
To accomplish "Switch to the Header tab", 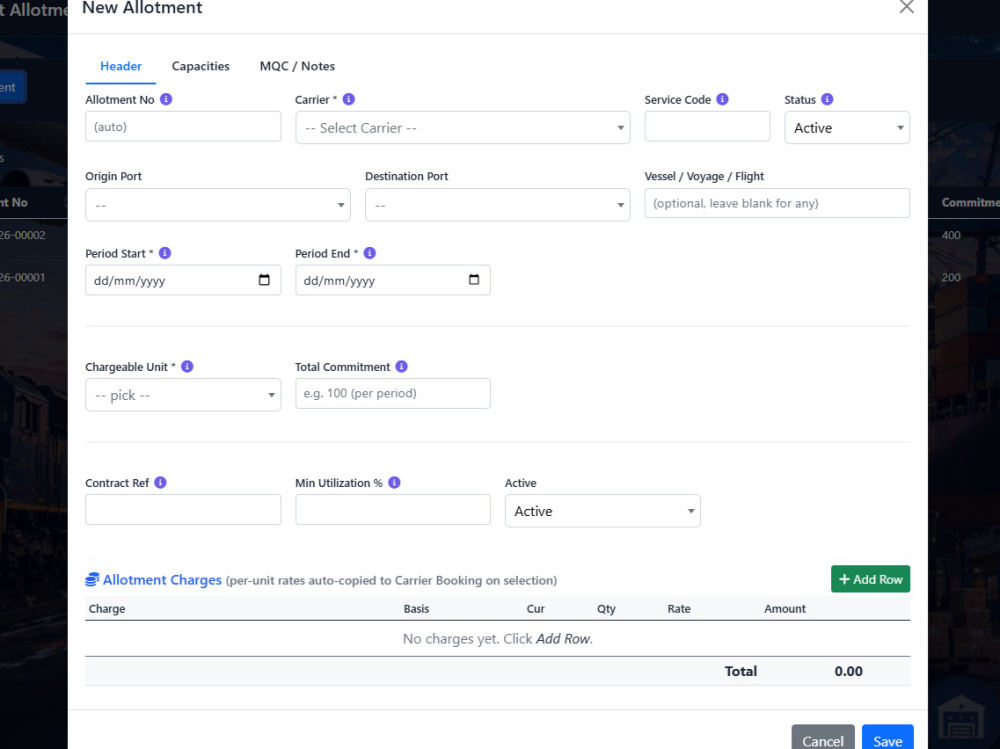I will 121,66.
